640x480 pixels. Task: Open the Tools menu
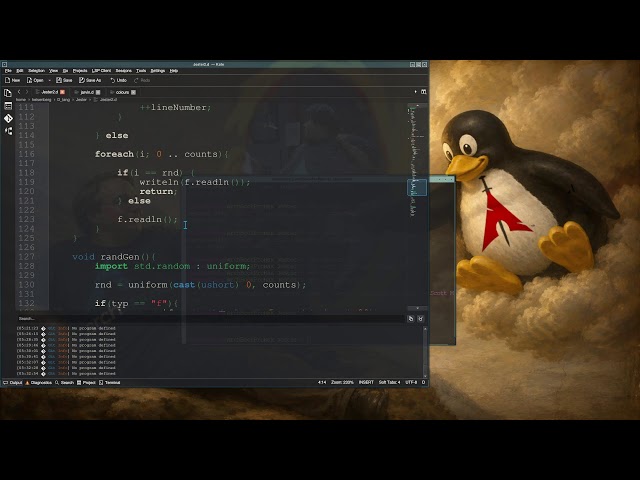click(x=141, y=71)
